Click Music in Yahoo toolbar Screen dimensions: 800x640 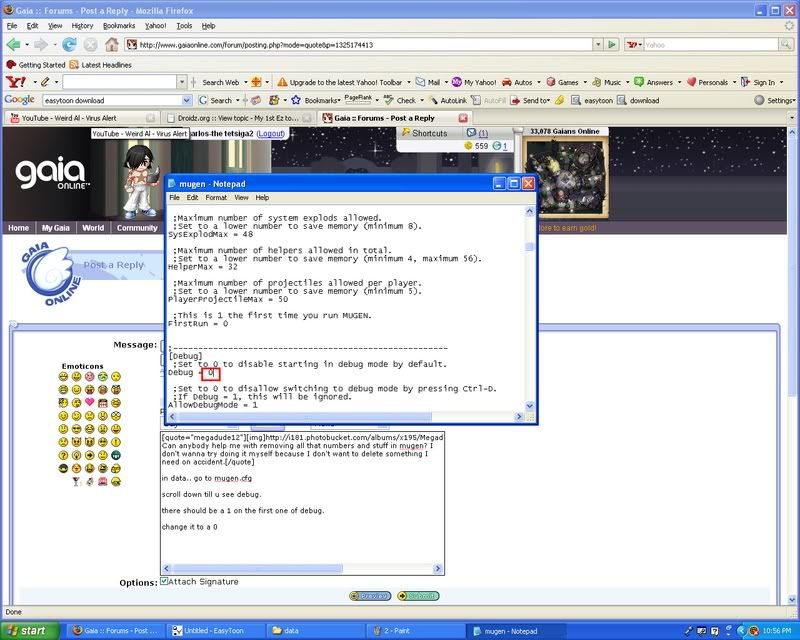(607, 82)
